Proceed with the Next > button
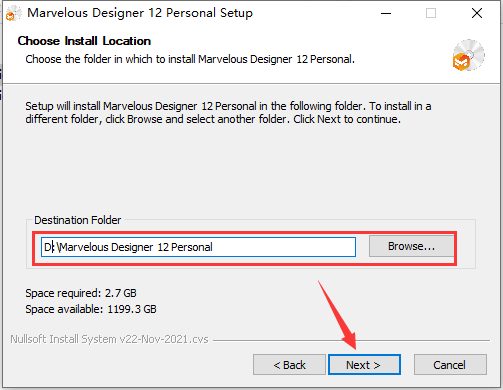 [x=364, y=365]
